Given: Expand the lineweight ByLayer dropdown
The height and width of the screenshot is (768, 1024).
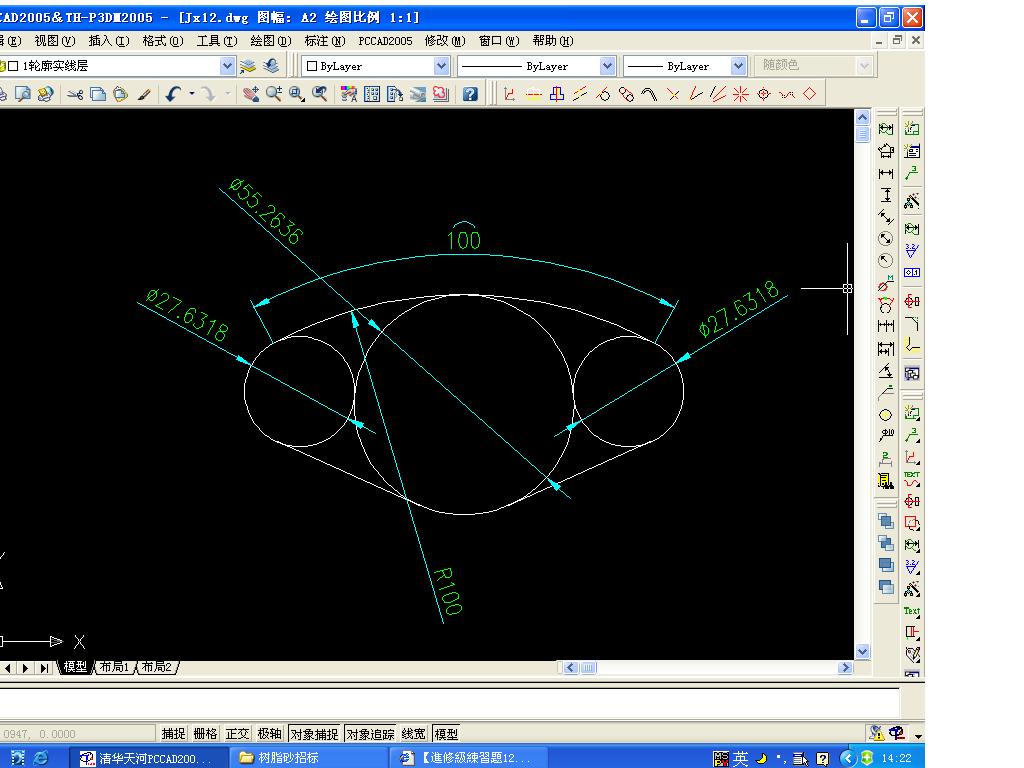Looking at the screenshot, I should [738, 65].
